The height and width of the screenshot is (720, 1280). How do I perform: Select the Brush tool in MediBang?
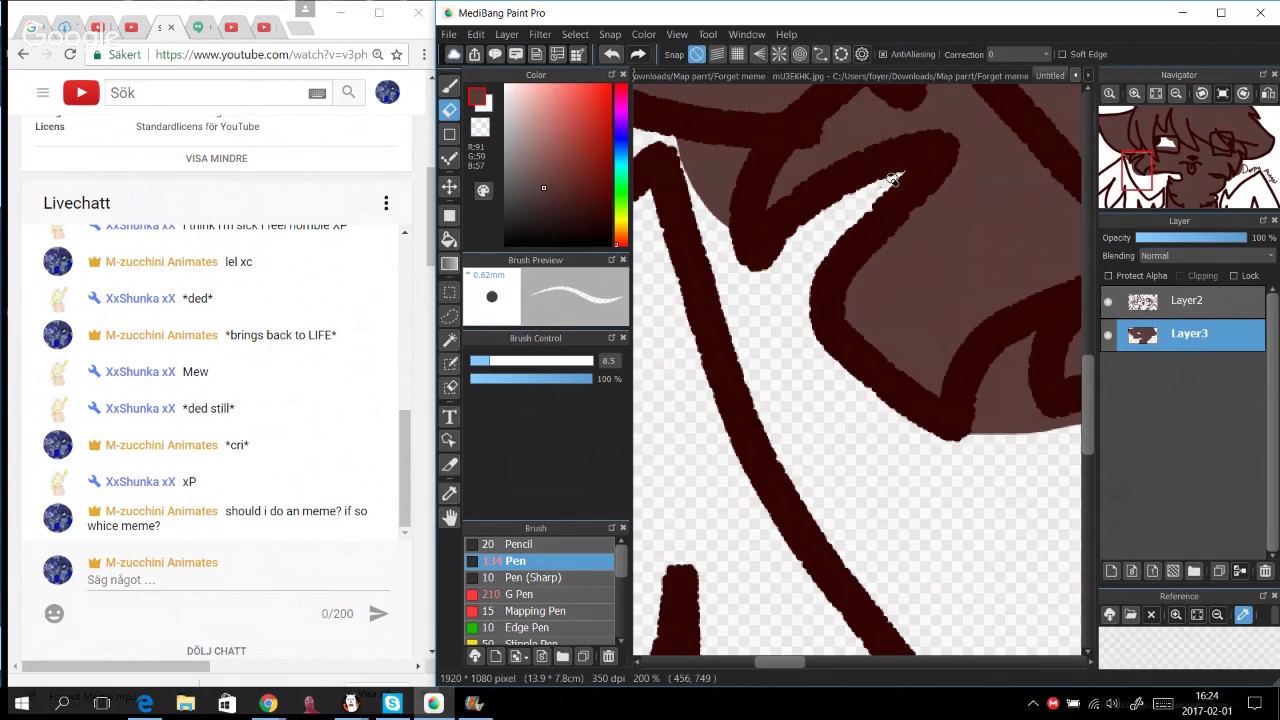click(450, 85)
